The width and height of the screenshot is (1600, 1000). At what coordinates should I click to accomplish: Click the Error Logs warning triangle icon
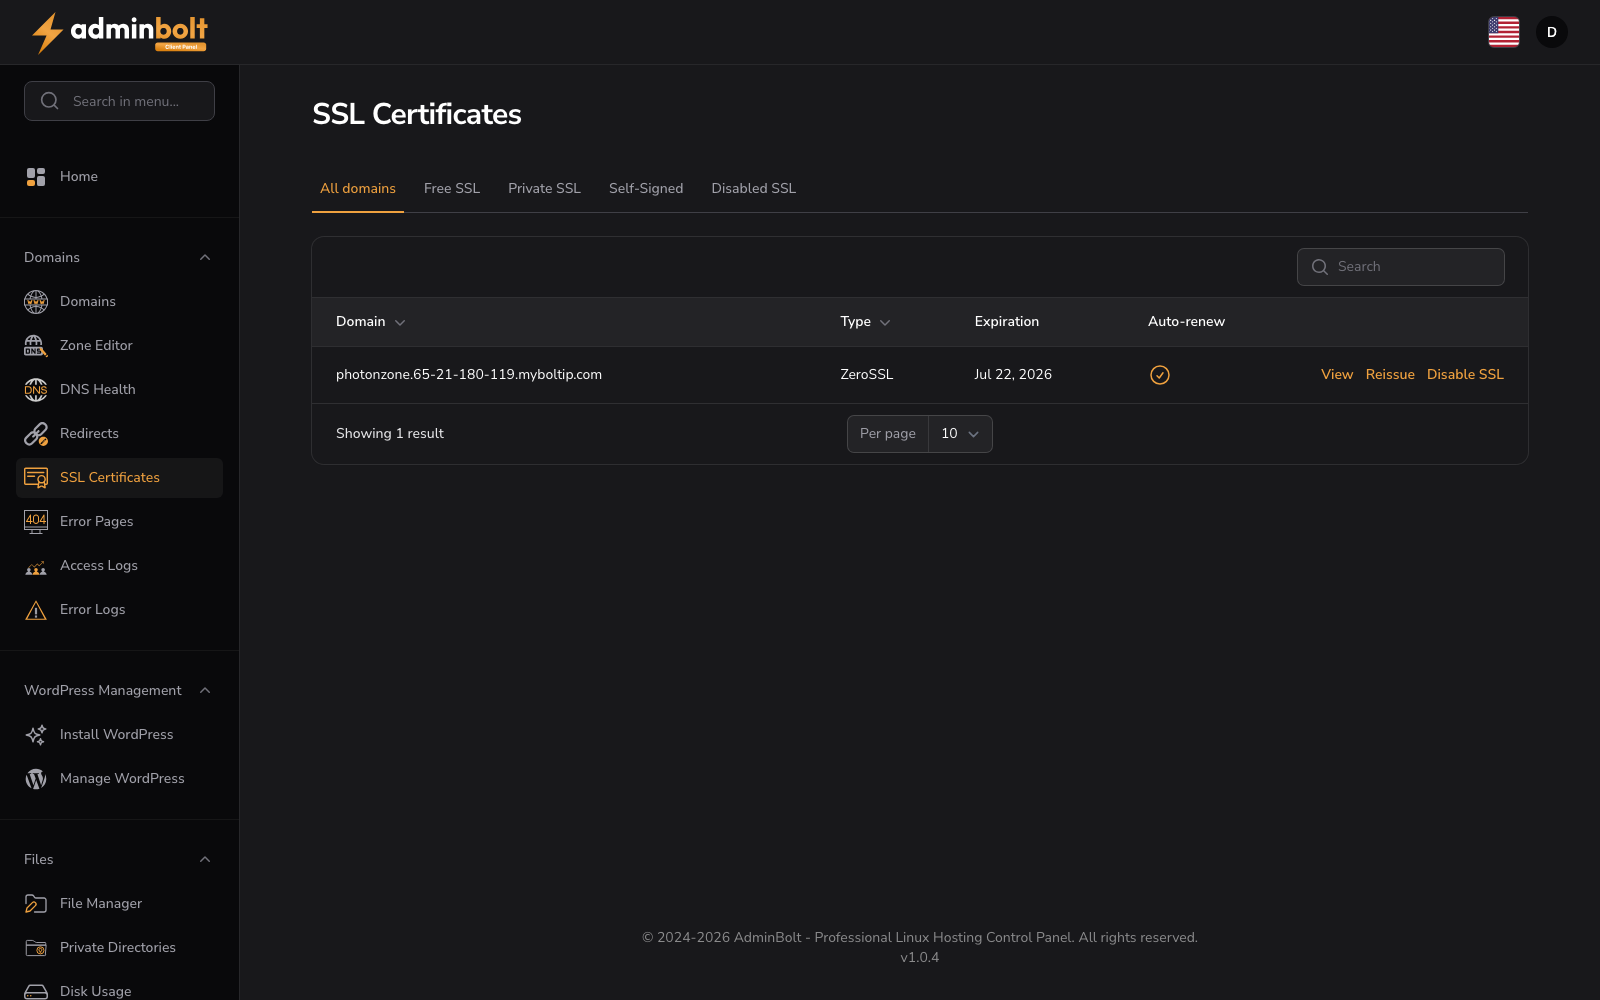[x=36, y=610]
